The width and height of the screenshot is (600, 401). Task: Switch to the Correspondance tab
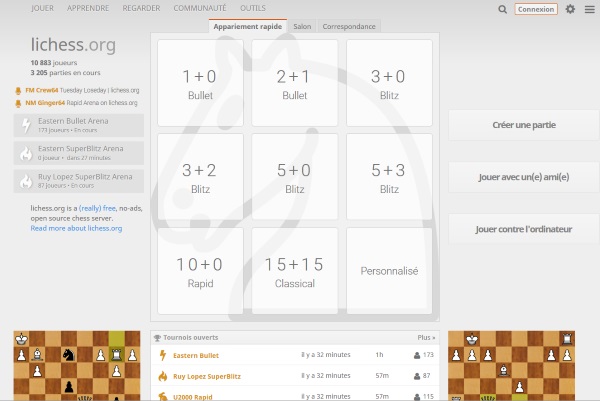tap(349, 26)
